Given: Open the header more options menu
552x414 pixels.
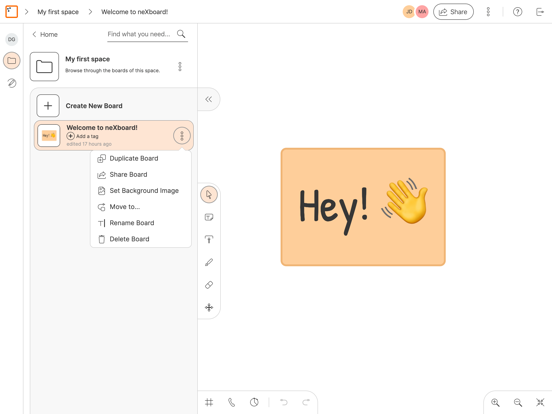Looking at the screenshot, I should tap(488, 12).
